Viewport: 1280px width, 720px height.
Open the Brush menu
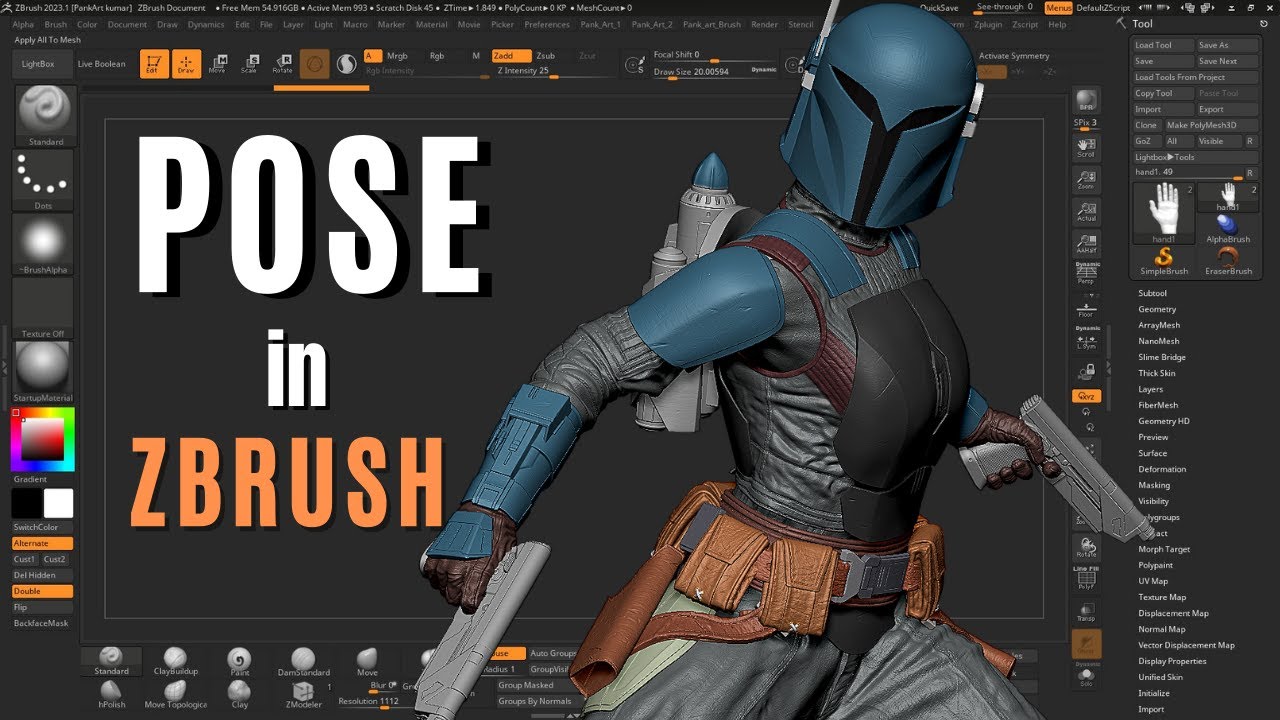56,24
